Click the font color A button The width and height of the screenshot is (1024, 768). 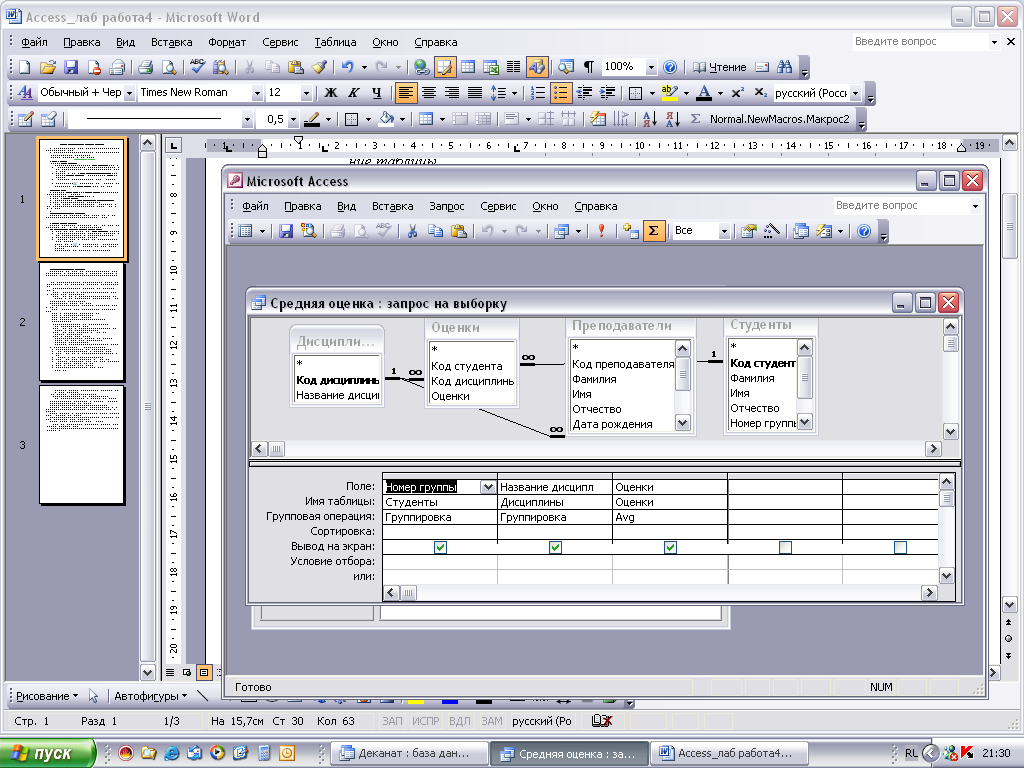point(703,93)
